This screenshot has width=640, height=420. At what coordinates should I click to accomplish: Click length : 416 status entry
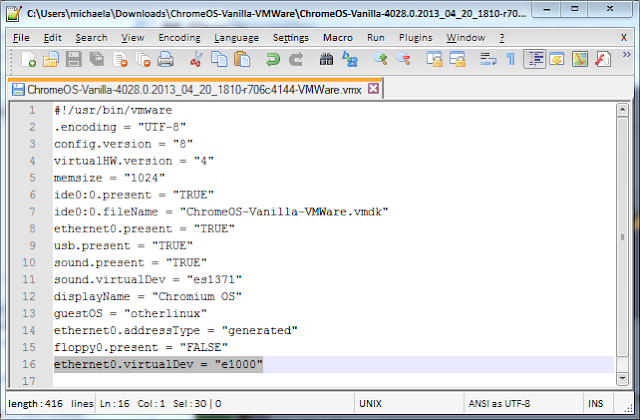[35, 404]
